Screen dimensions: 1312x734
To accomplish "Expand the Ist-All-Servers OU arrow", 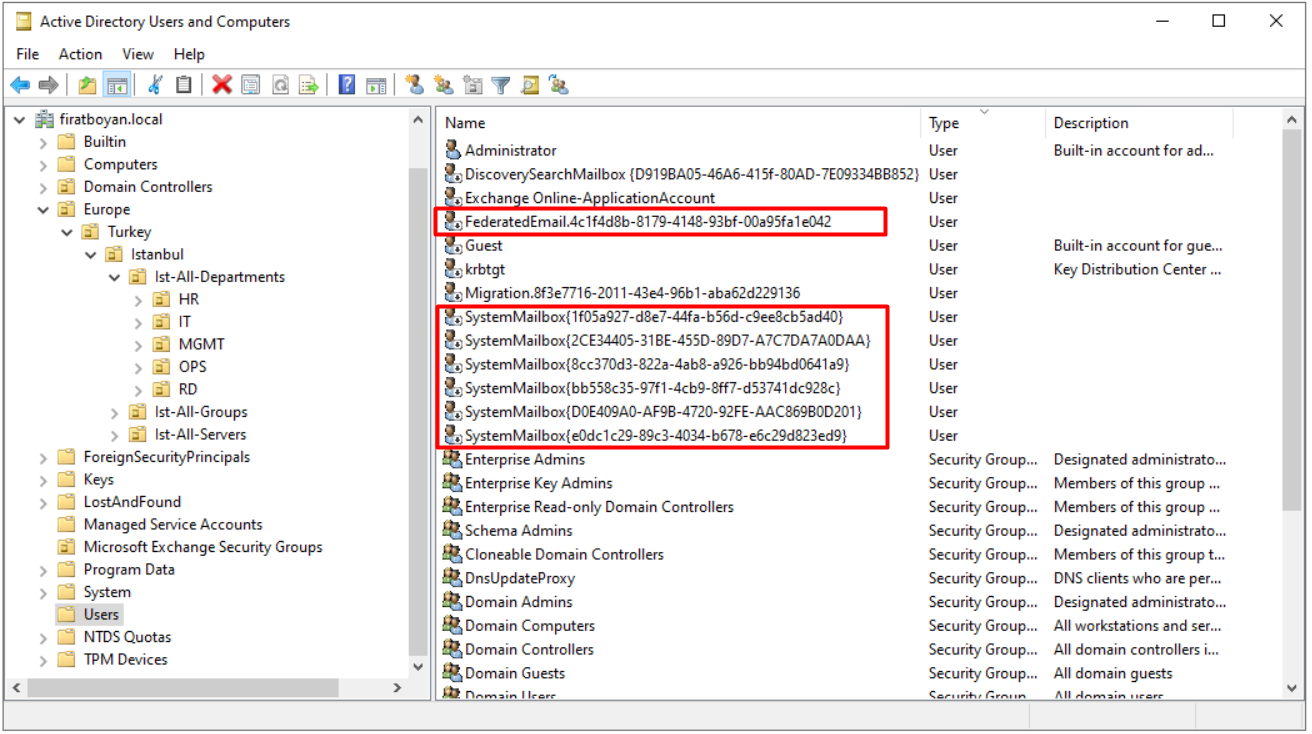I will click(x=115, y=434).
